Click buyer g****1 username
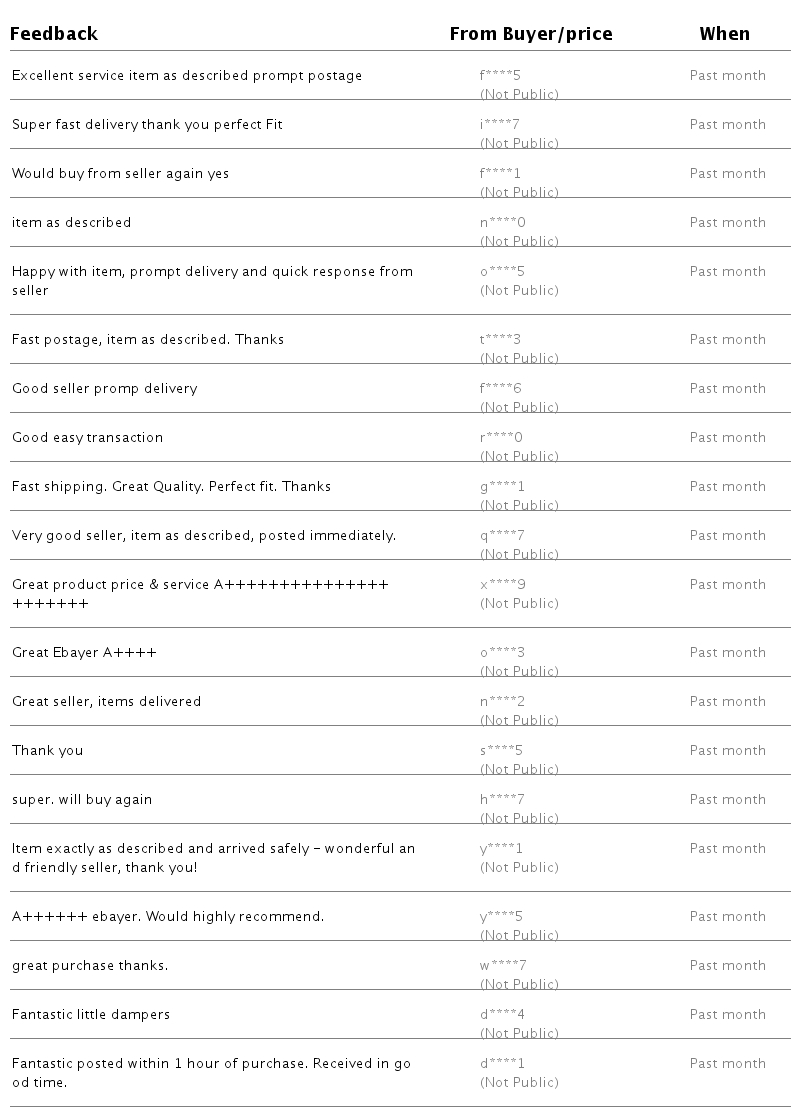Screen dimensions: 800x1107 [502, 487]
